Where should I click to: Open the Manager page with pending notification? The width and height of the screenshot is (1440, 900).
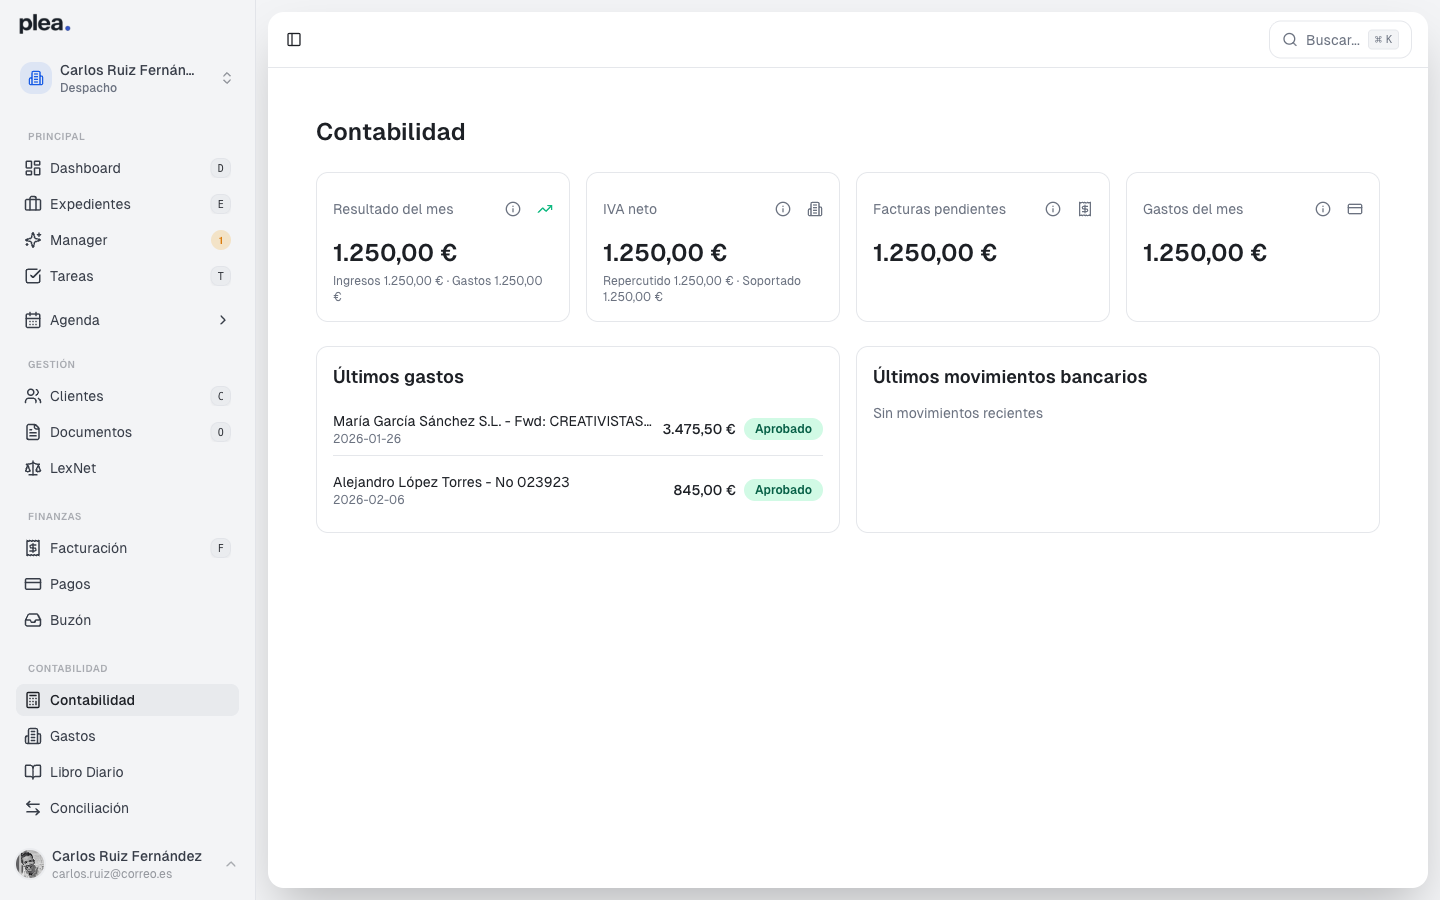tap(78, 240)
